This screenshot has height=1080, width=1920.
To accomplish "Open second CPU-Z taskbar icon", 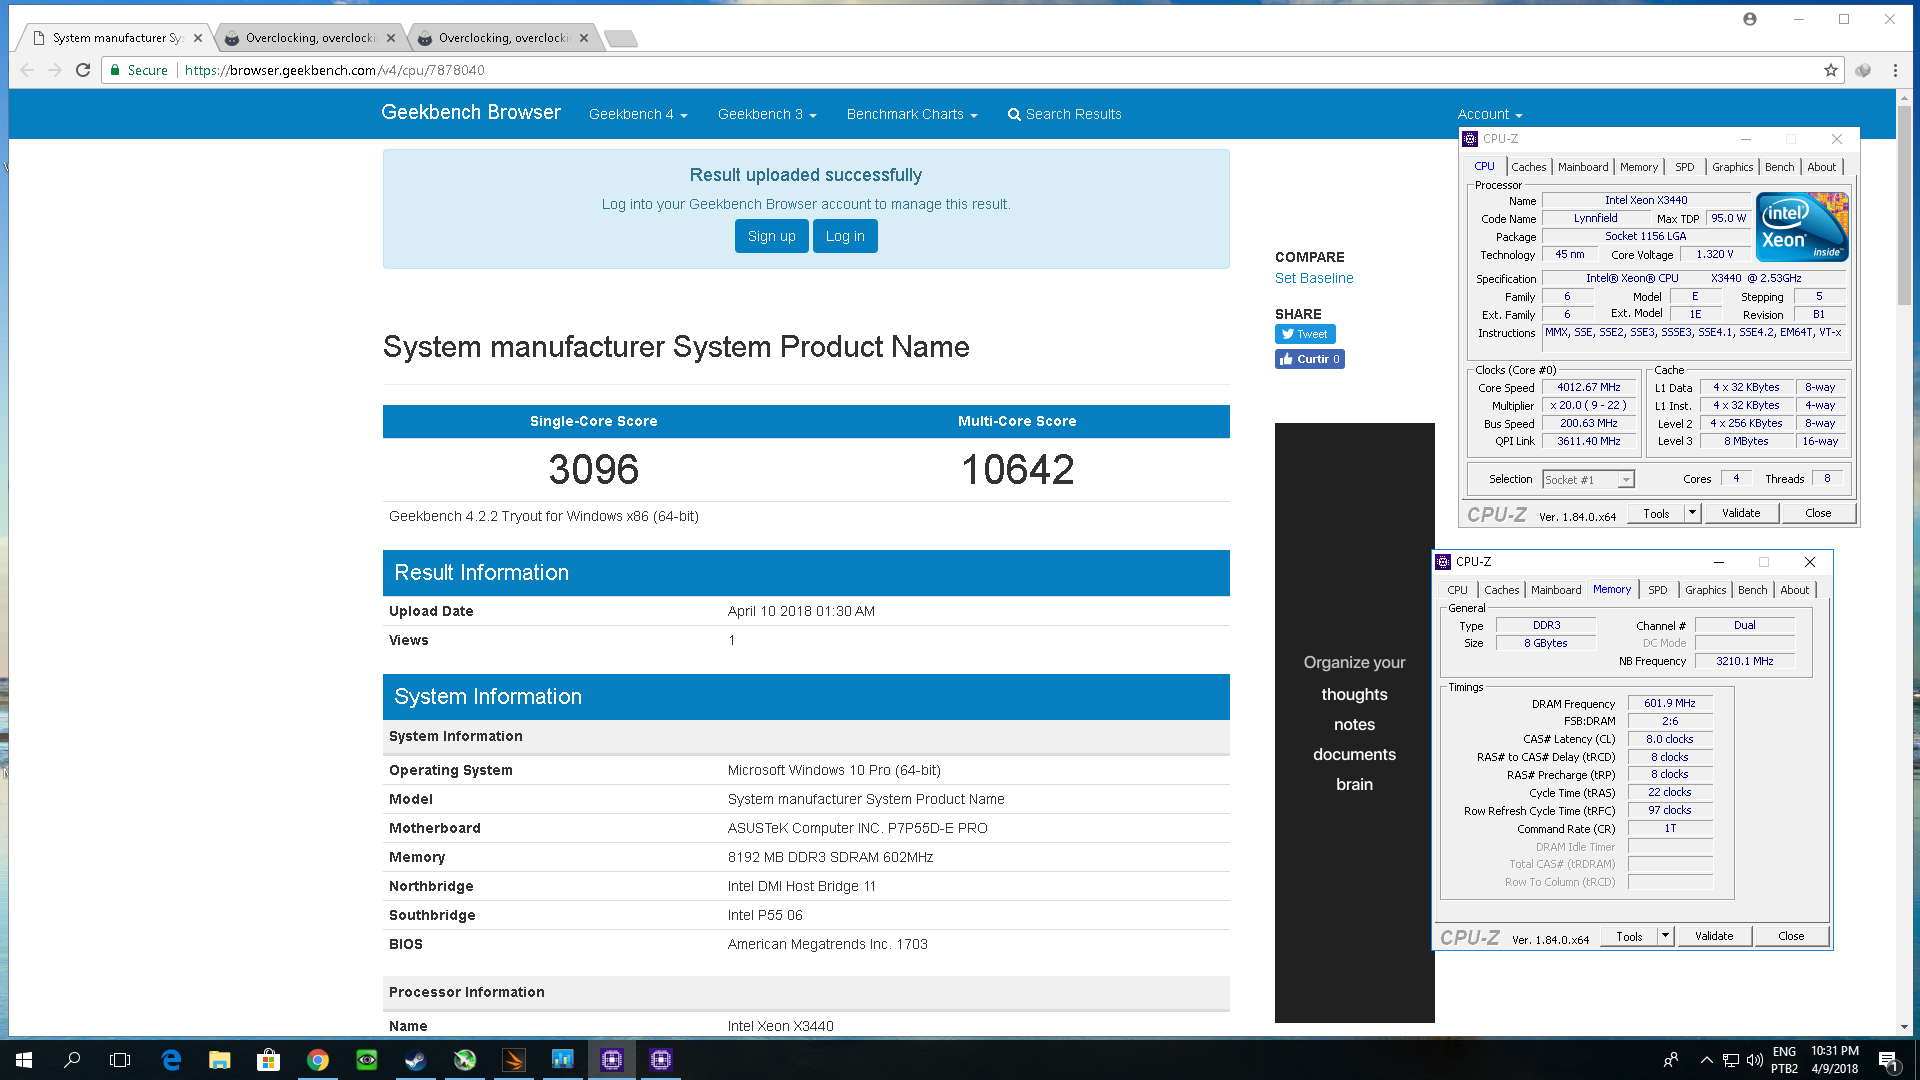I will 661,1060.
